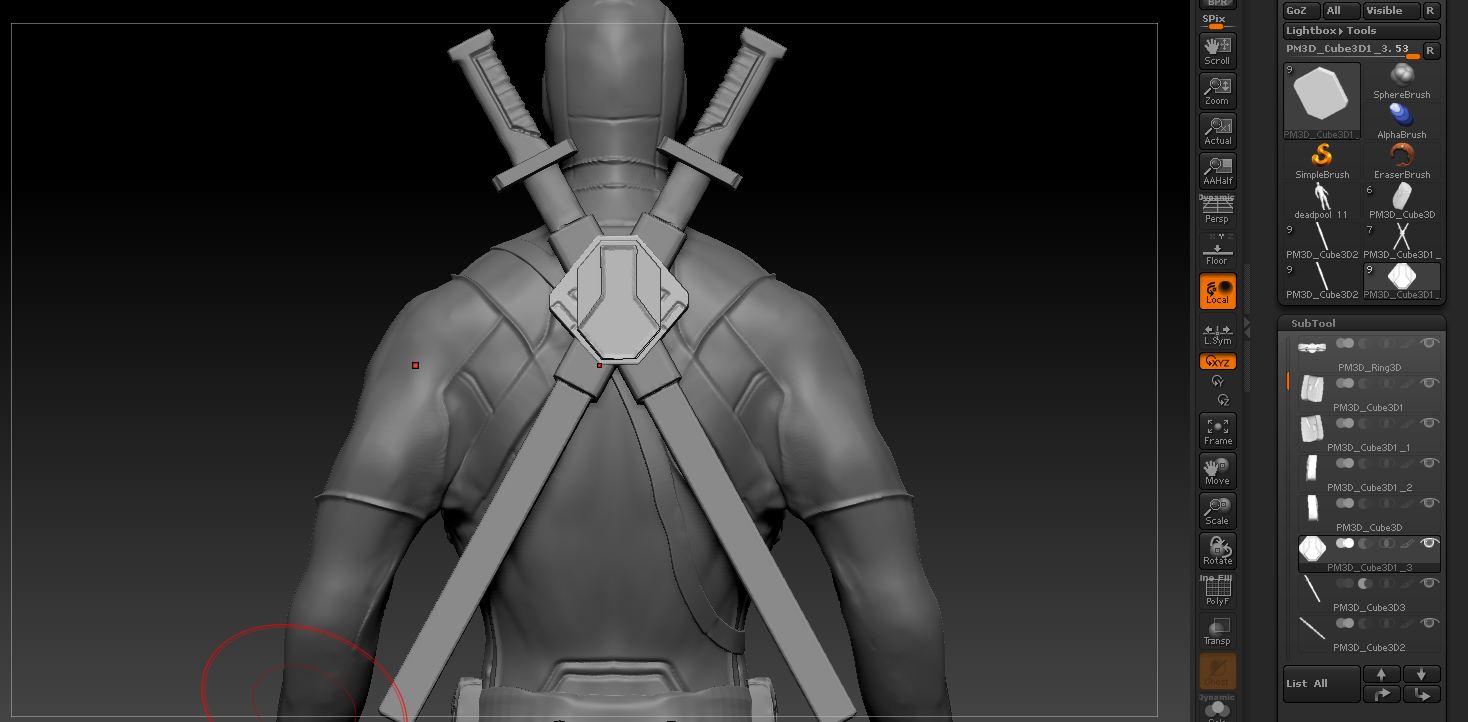This screenshot has width=1468, height=722.
Task: Open Lightbox Tools
Action: 1362,31
